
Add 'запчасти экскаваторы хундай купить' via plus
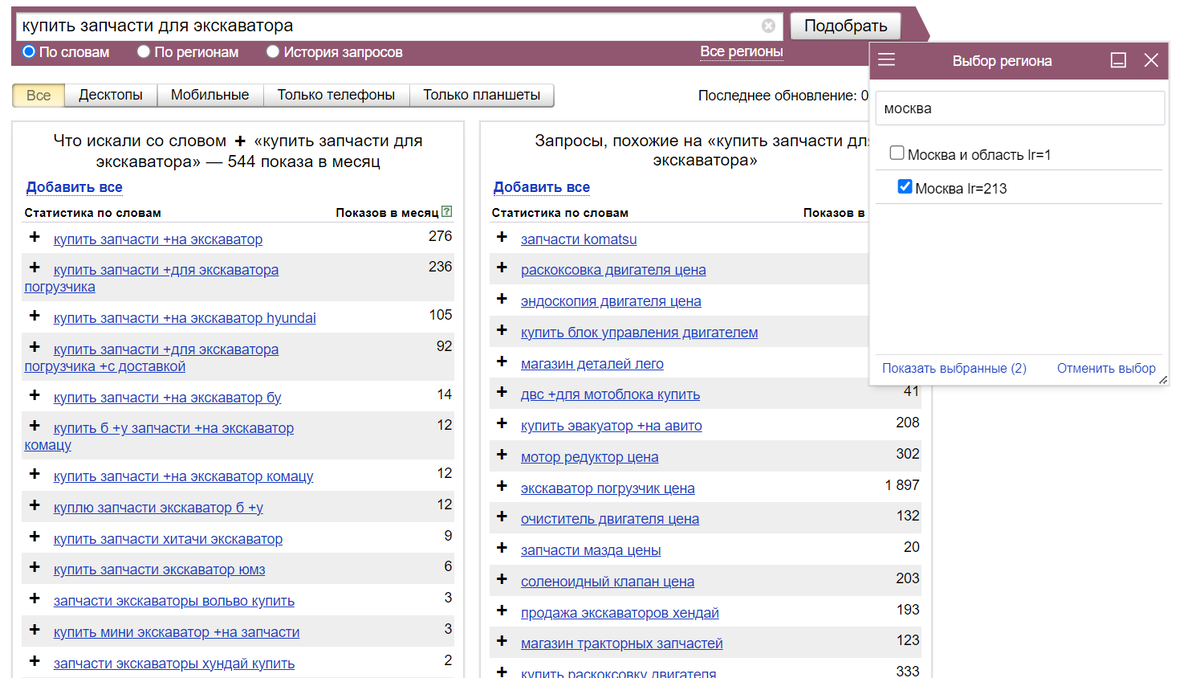pos(35,662)
